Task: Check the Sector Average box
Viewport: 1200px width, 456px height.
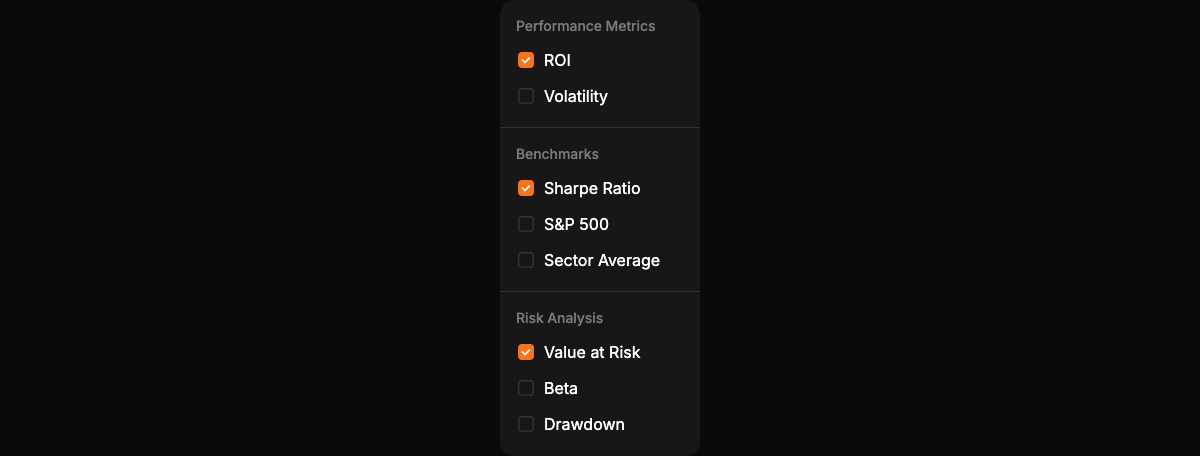Action: pos(526,260)
